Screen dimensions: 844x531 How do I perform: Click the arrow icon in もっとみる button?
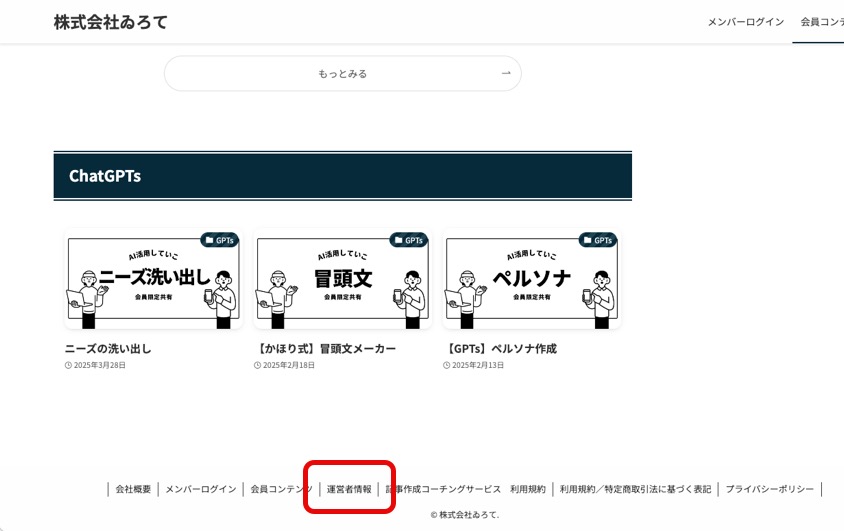coord(506,73)
